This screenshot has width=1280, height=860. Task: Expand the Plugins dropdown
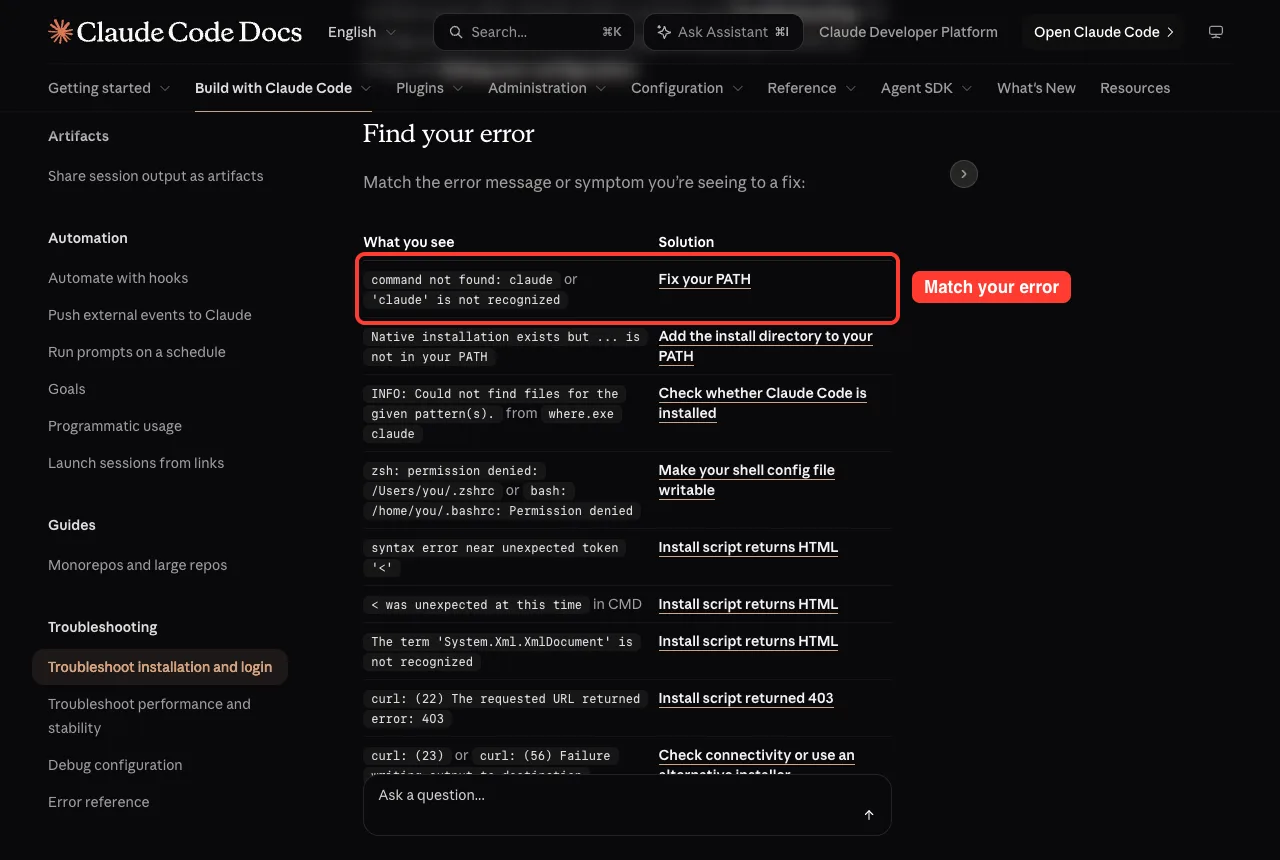tap(430, 88)
